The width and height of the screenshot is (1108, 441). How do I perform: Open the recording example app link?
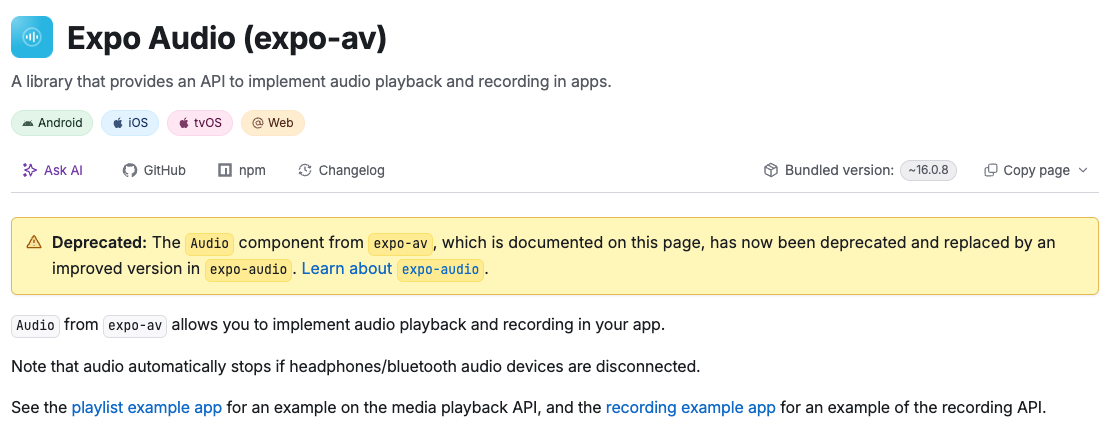tap(690, 408)
